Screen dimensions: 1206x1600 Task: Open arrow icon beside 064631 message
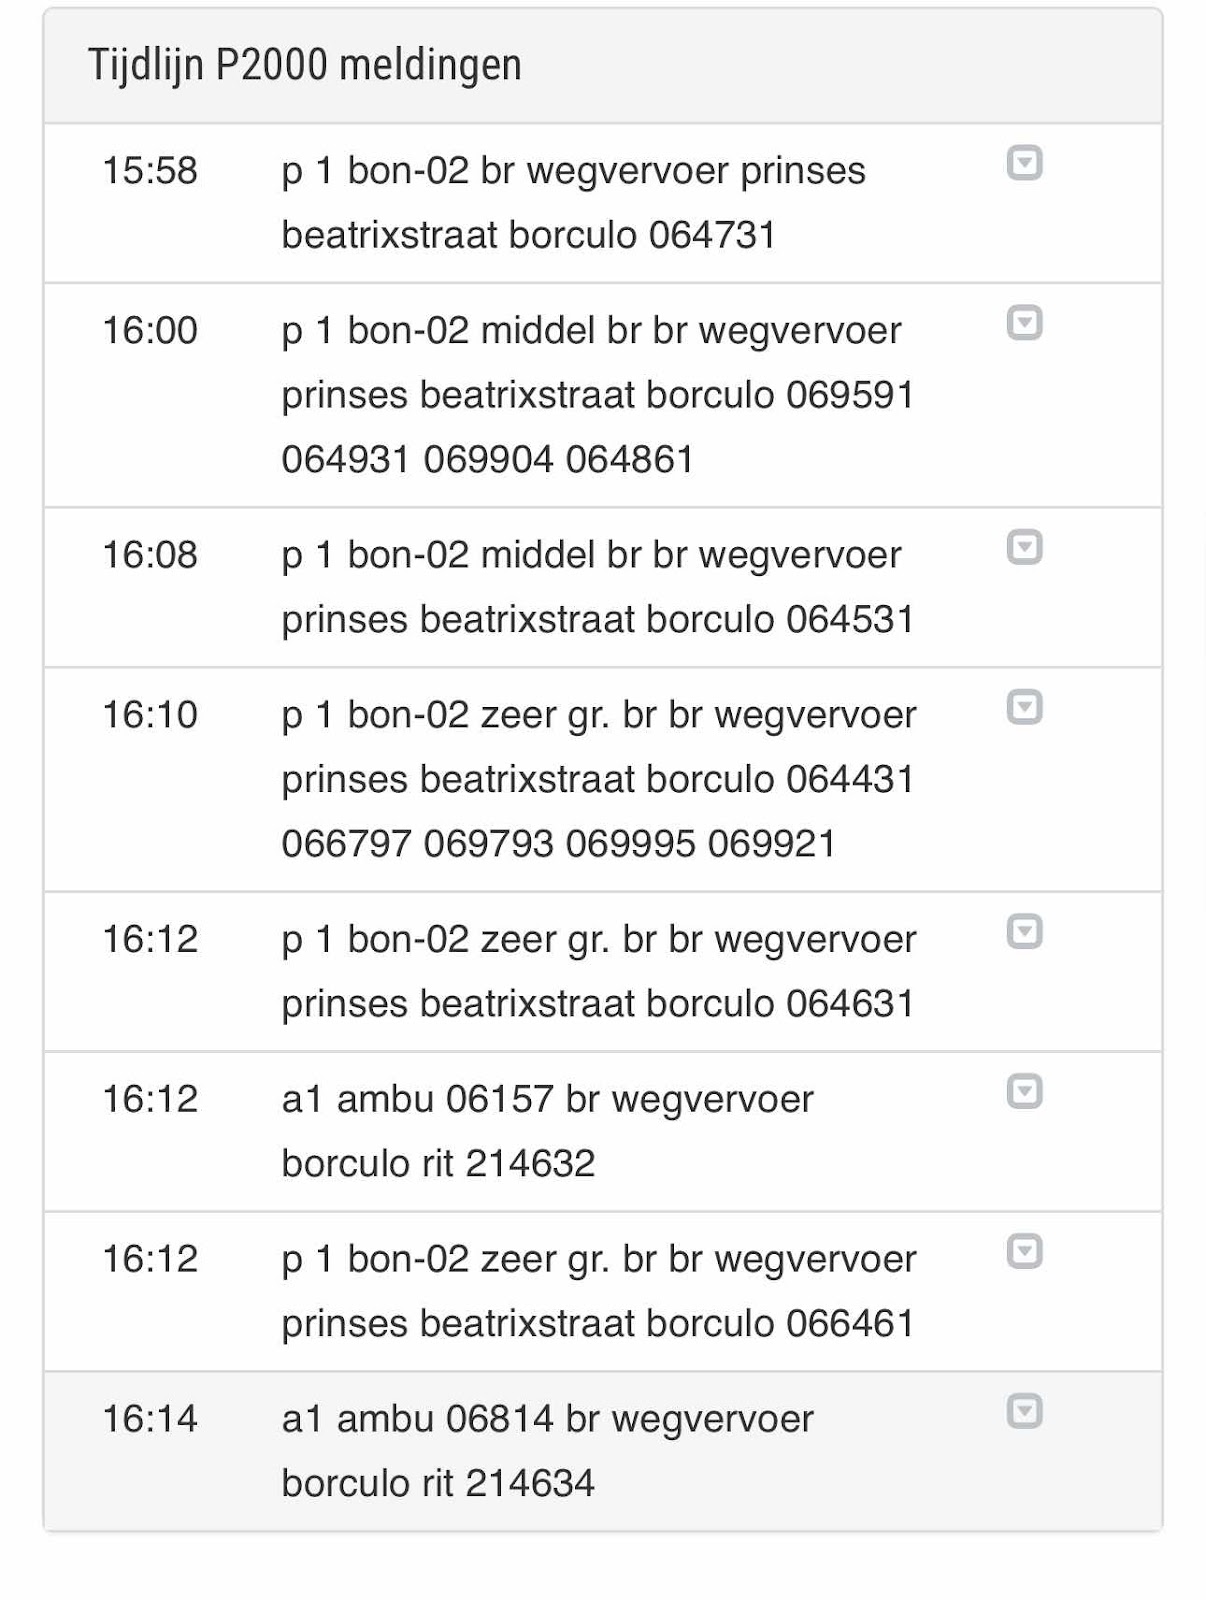(1024, 930)
